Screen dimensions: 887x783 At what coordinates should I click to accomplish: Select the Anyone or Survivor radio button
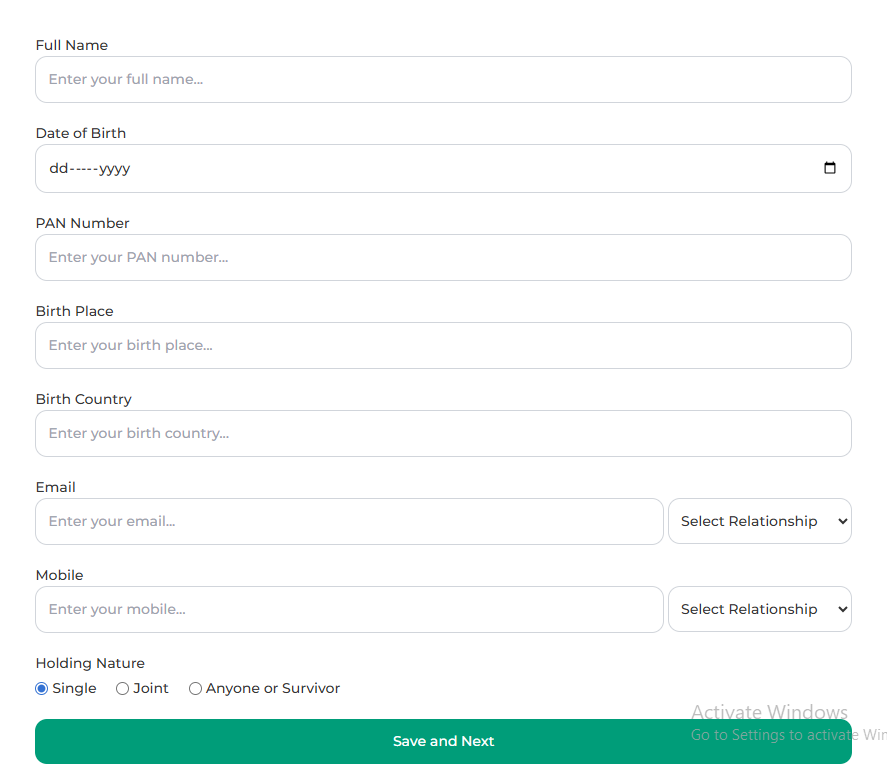coord(196,689)
